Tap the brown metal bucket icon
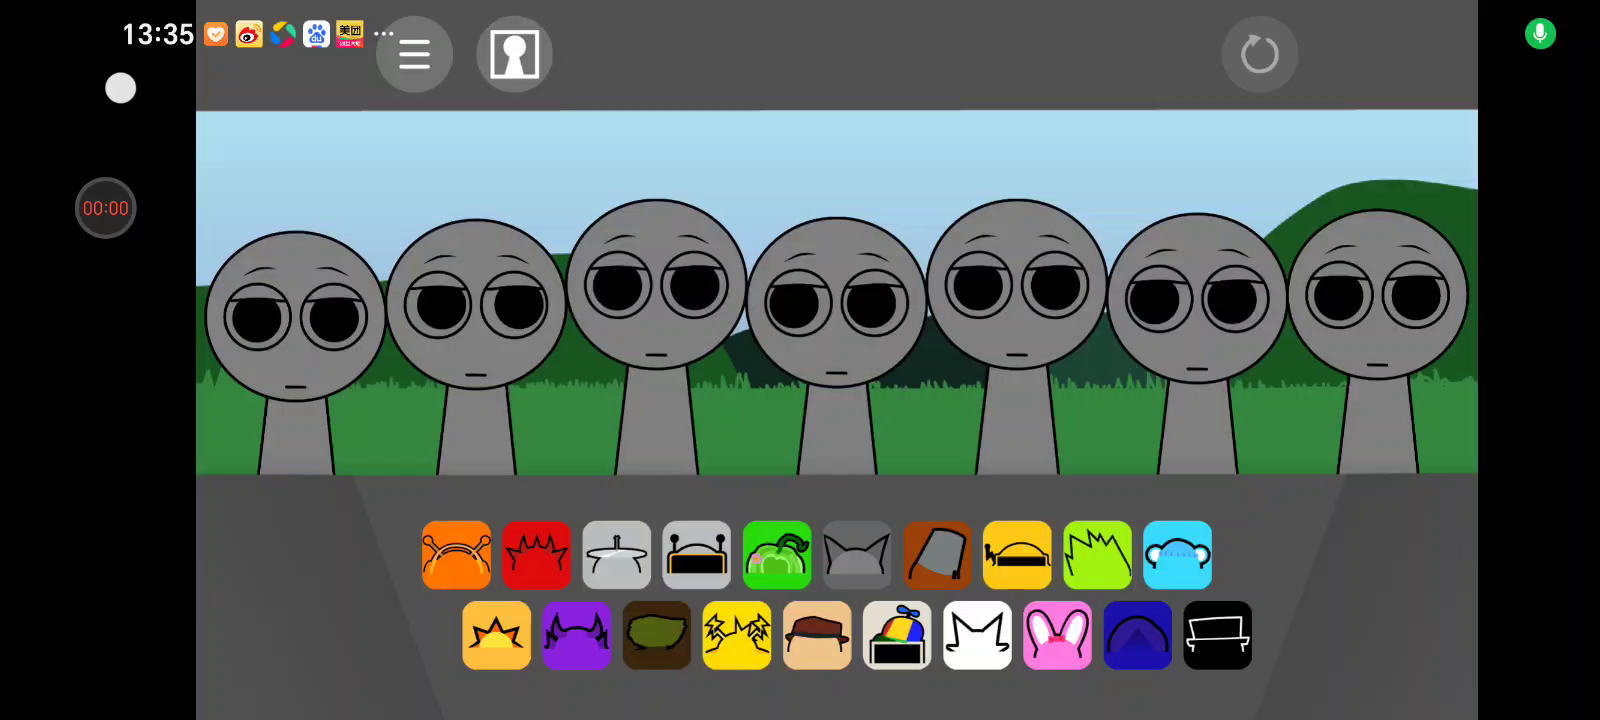Image resolution: width=1600 pixels, height=720 pixels. tap(937, 555)
